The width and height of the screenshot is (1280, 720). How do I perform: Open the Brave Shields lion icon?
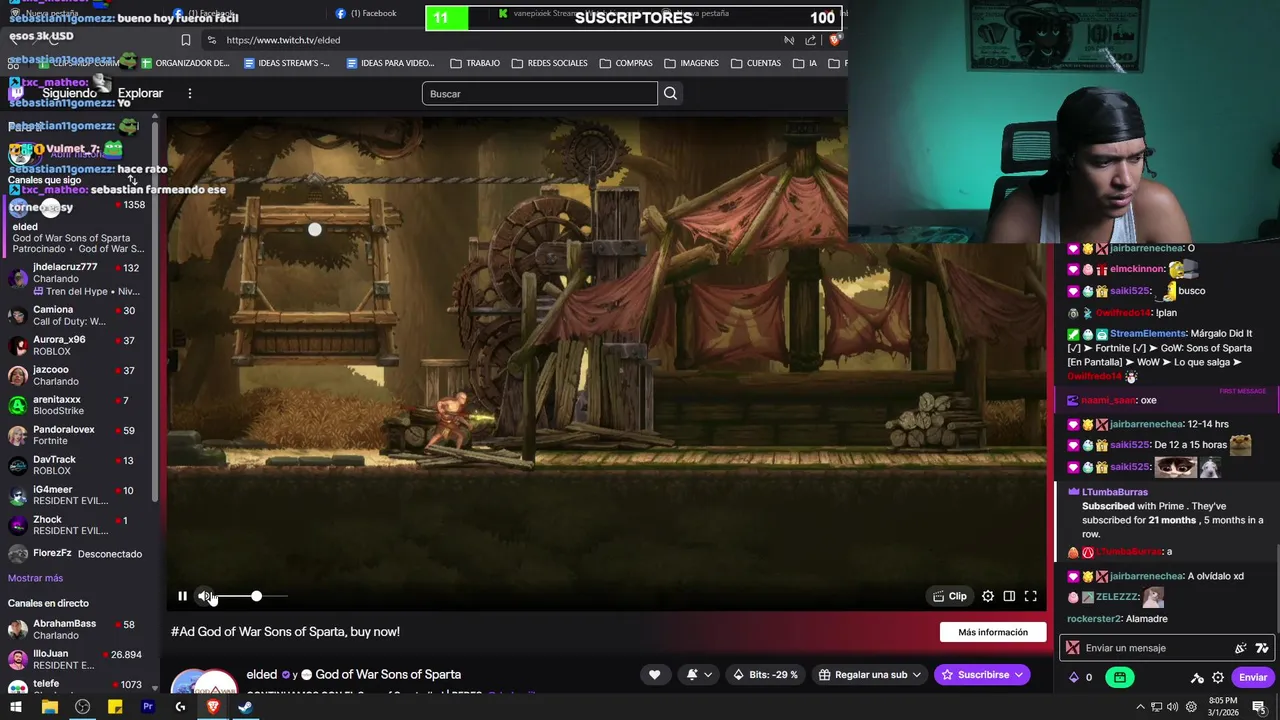click(835, 40)
